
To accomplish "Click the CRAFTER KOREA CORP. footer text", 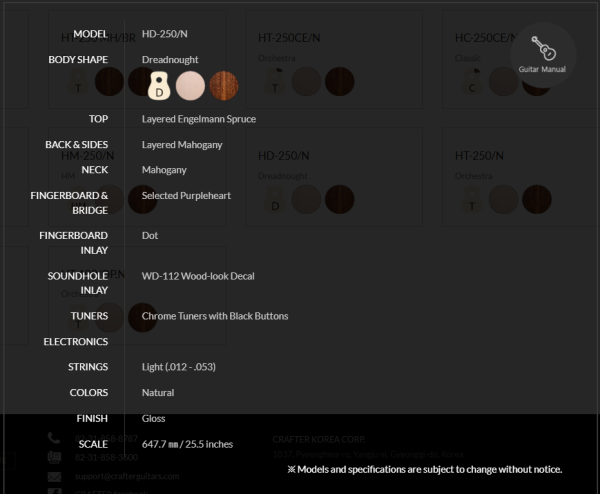I will point(319,439).
